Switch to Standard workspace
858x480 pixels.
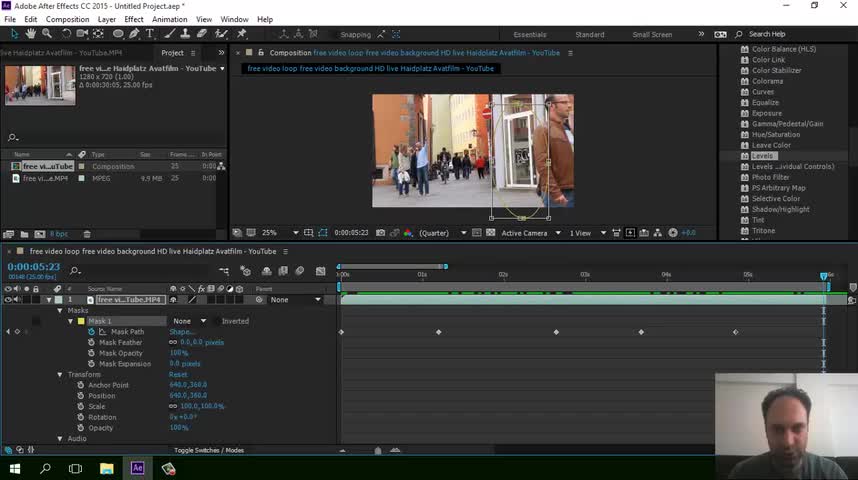click(590, 34)
